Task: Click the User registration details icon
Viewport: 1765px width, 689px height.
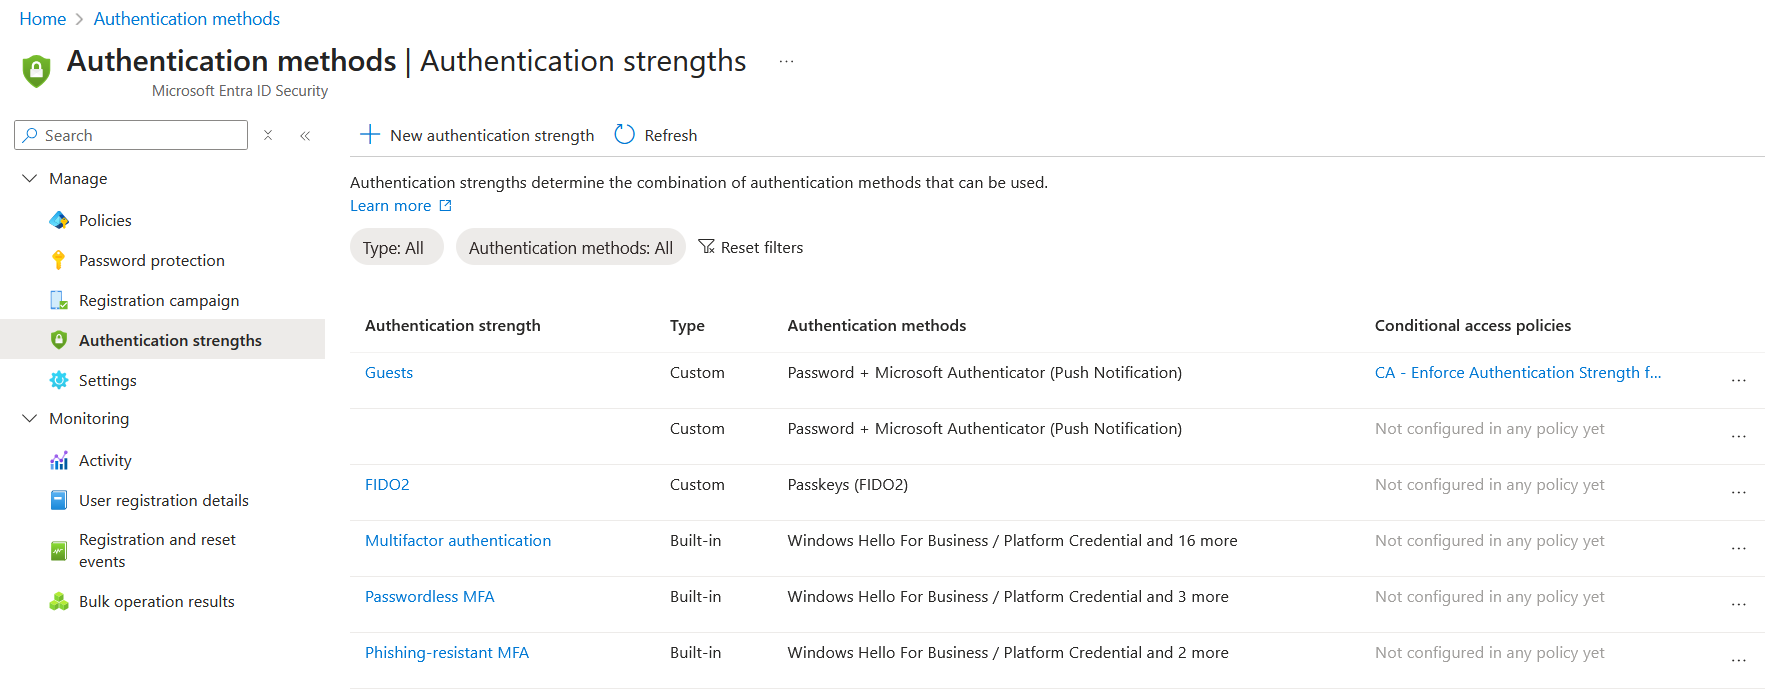Action: (x=59, y=500)
